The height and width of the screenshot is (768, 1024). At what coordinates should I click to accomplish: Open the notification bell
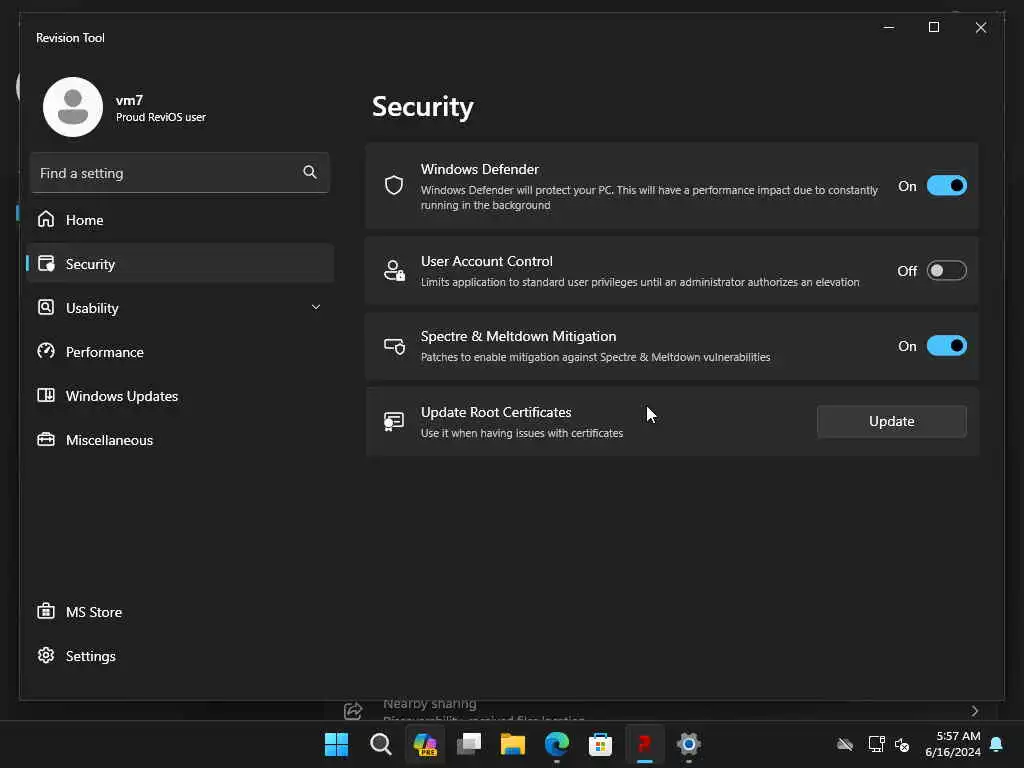click(997, 744)
